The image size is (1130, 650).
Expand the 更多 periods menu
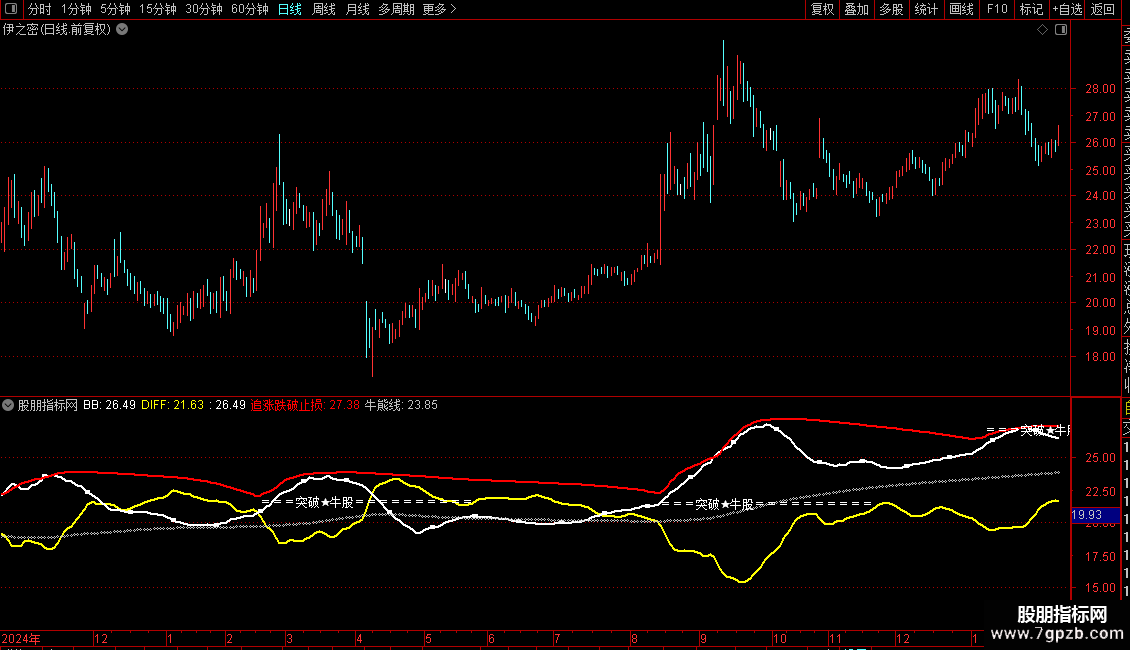pos(440,9)
